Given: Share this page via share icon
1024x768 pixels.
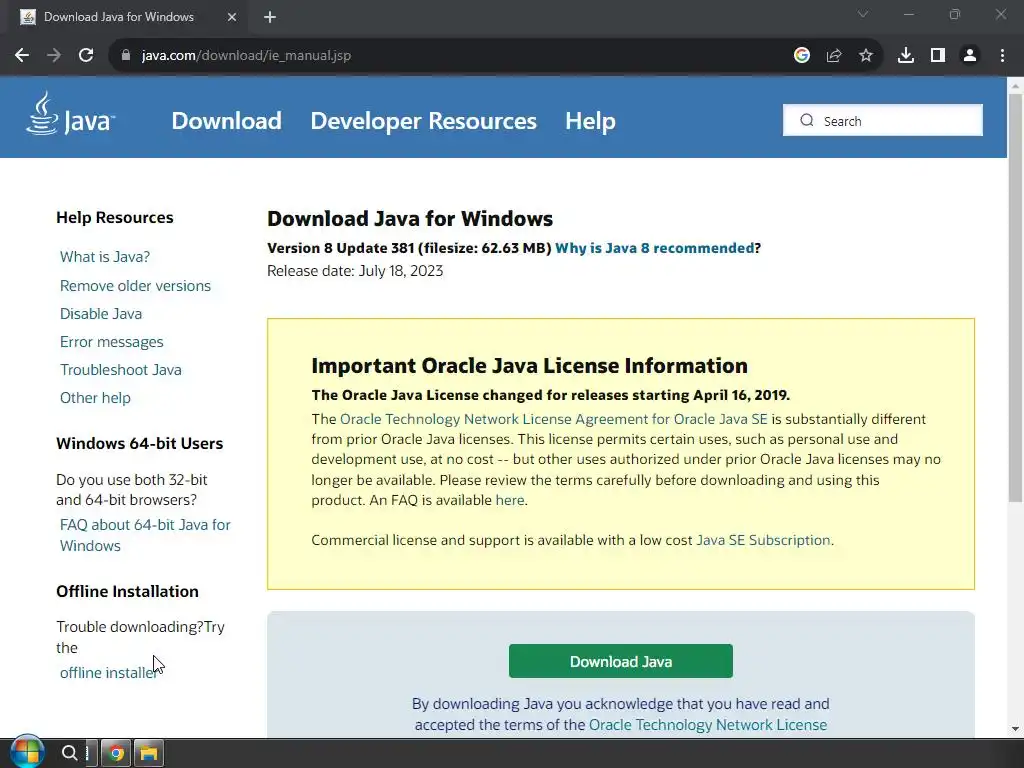Looking at the screenshot, I should pyautogui.click(x=834, y=56).
